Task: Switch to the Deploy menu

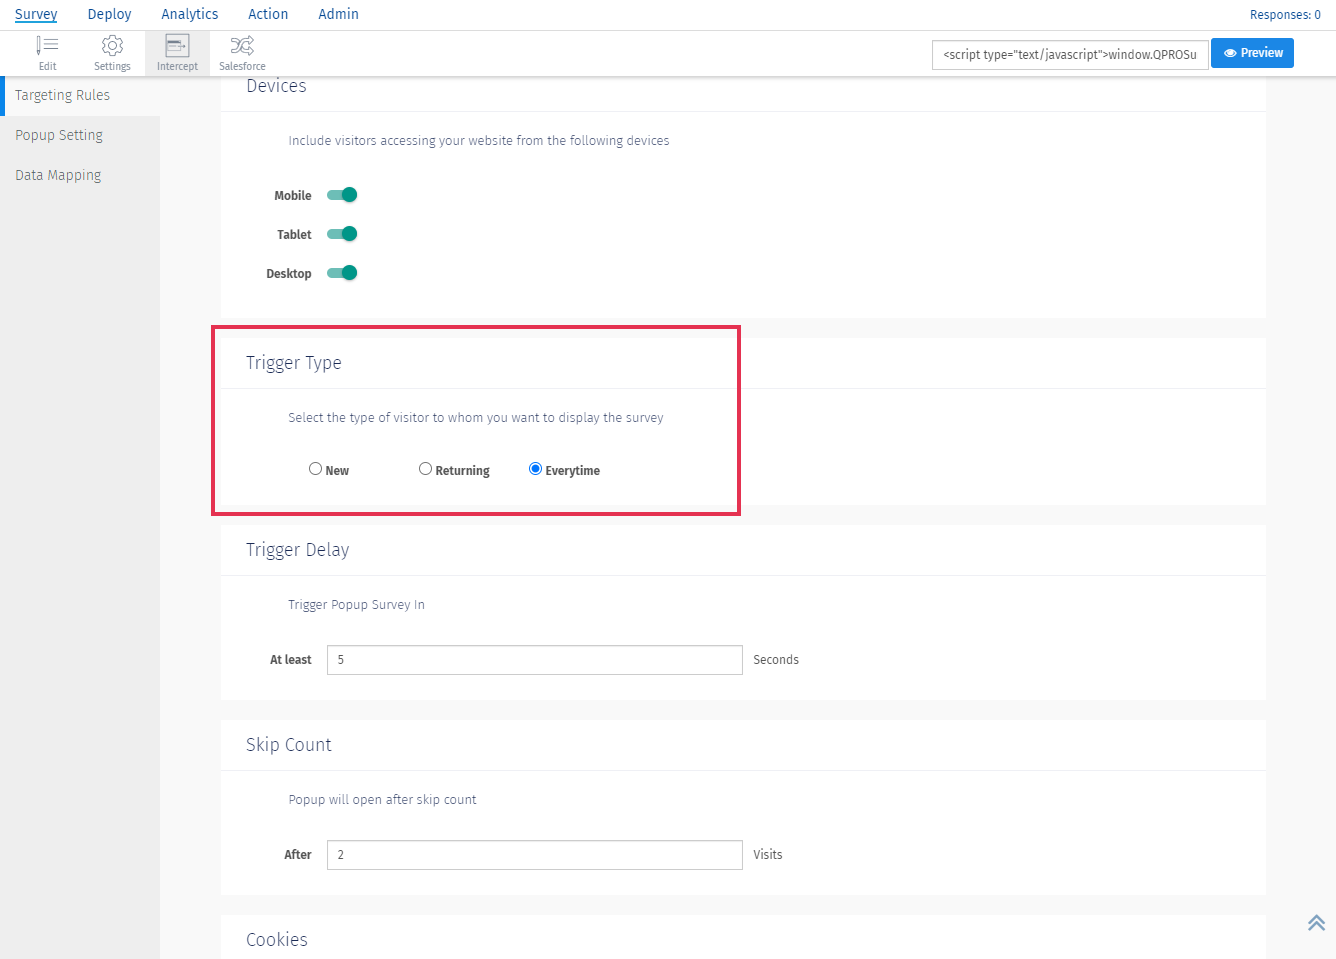Action: click(x=109, y=14)
